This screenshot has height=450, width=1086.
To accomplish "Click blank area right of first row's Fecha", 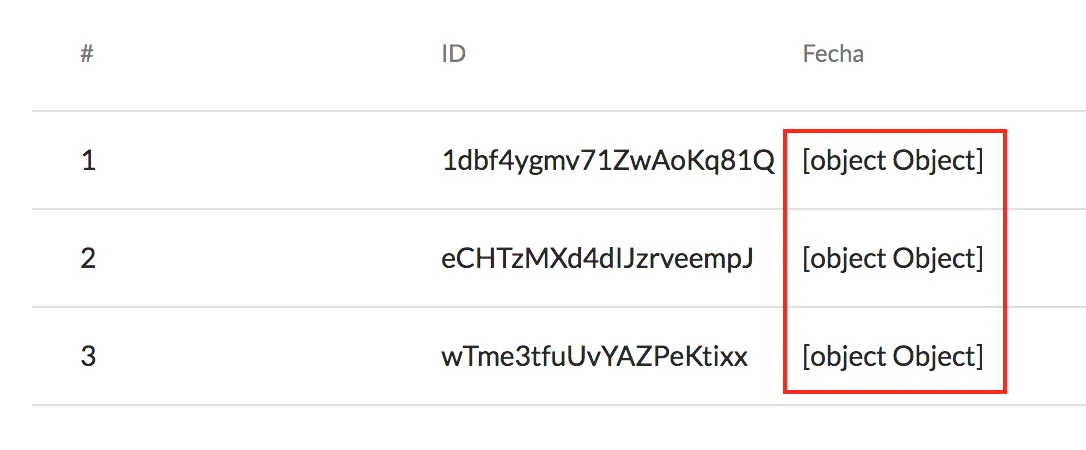I will [x=1047, y=161].
